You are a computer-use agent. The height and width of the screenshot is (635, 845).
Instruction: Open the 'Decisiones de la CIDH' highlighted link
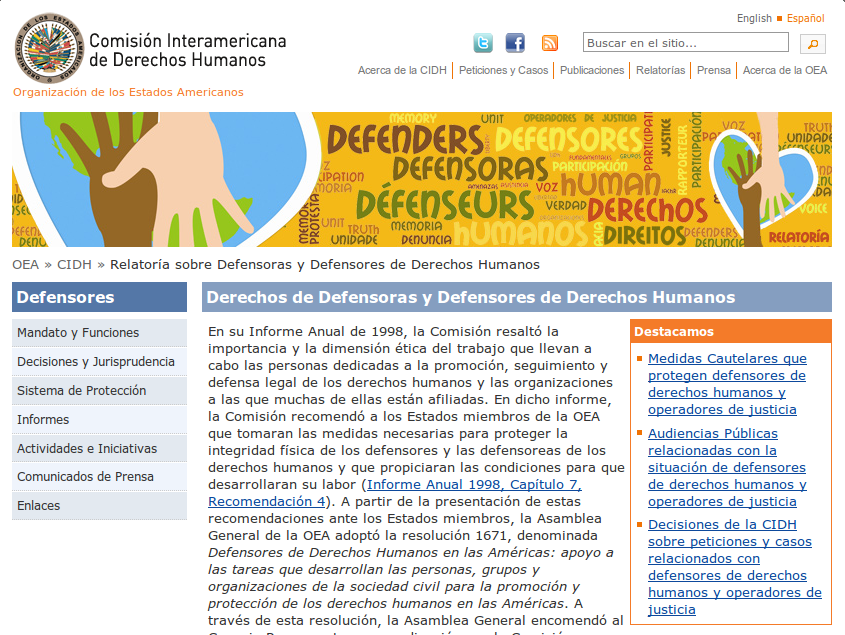pos(735,567)
